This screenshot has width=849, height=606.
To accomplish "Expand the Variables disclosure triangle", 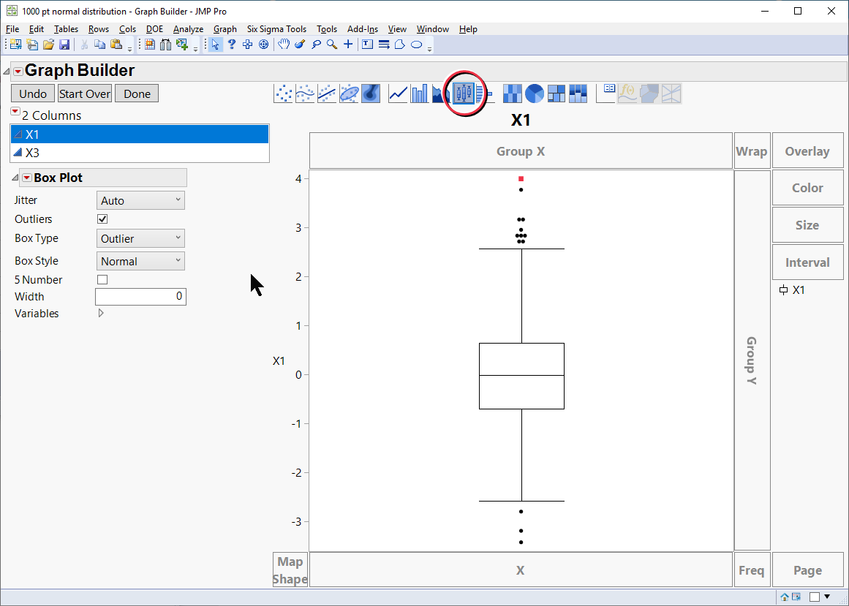I will 101,313.
